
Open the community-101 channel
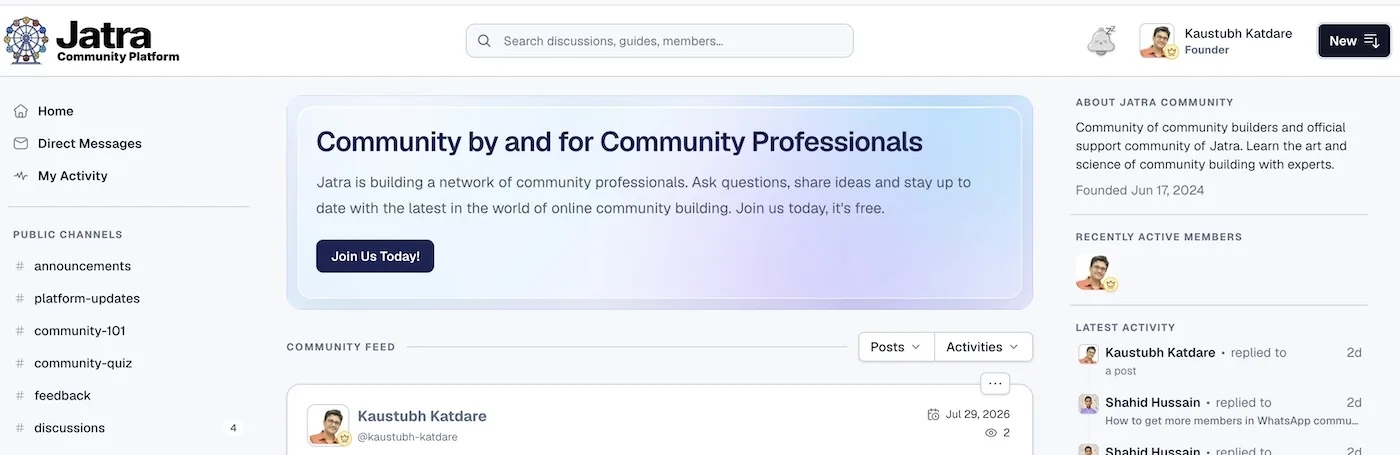click(80, 331)
